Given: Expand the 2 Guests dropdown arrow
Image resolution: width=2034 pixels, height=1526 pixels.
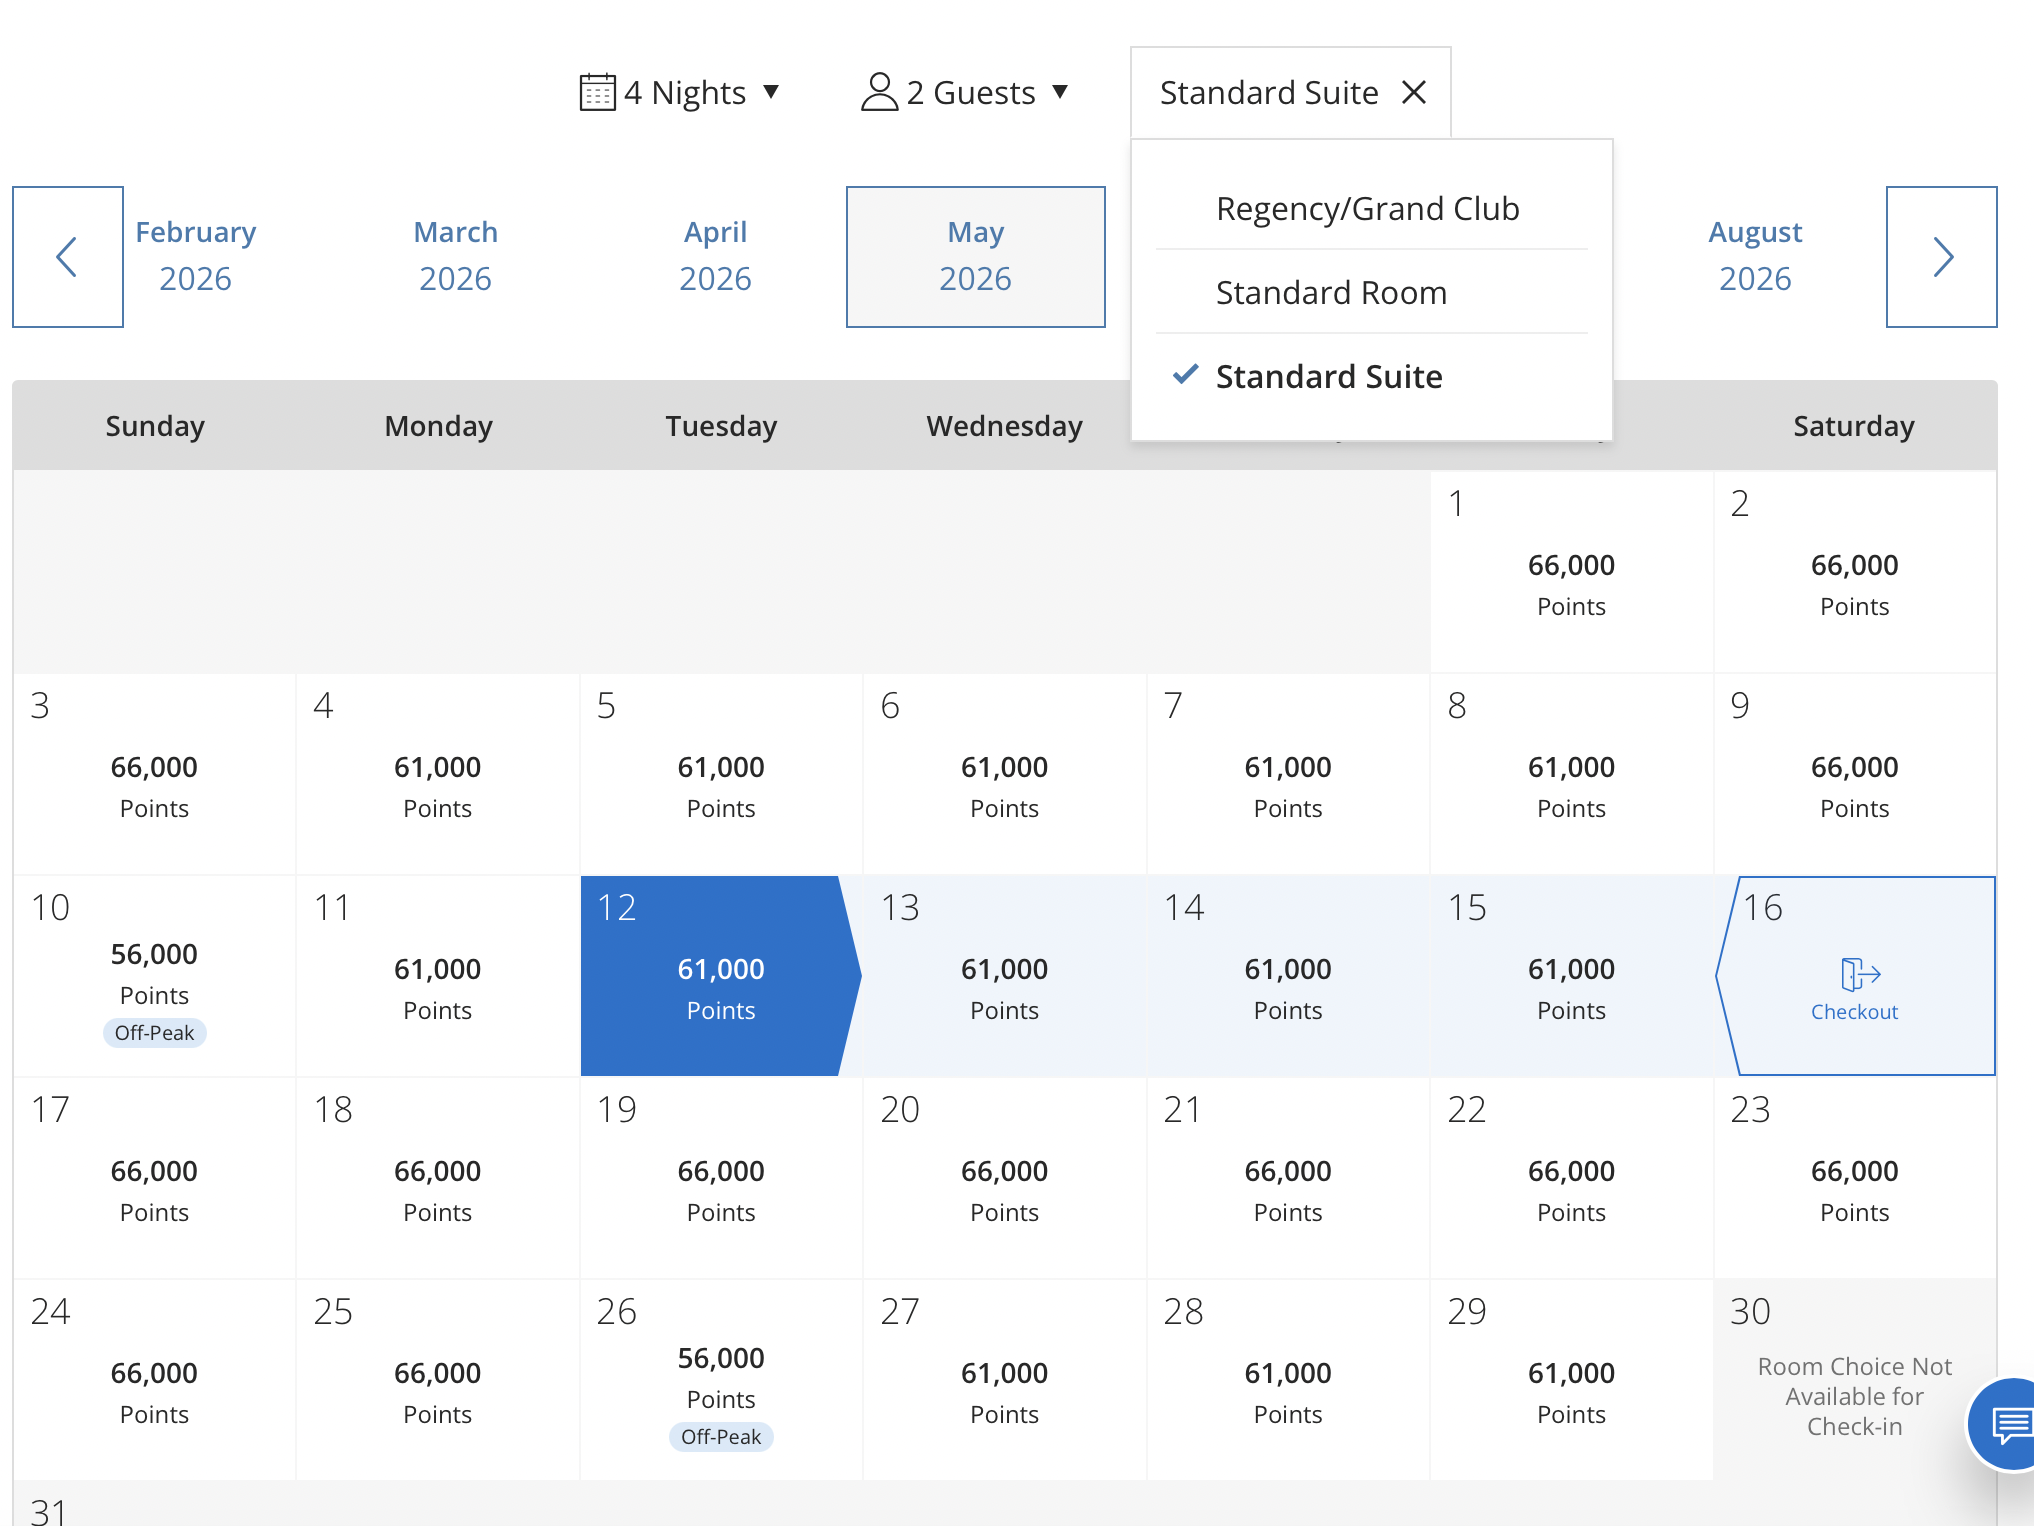Looking at the screenshot, I should click(1060, 93).
